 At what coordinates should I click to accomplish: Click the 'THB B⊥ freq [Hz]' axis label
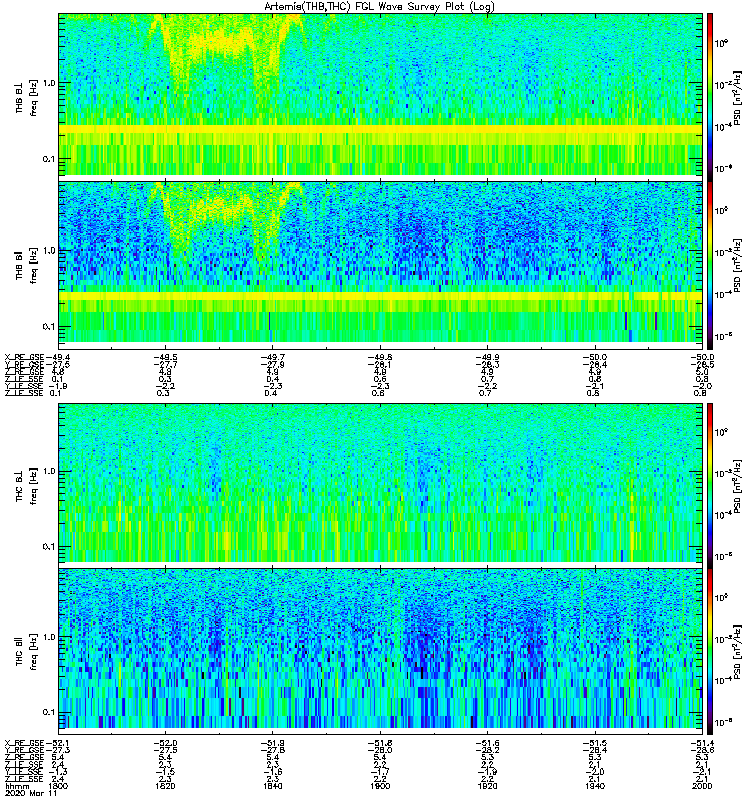26,98
